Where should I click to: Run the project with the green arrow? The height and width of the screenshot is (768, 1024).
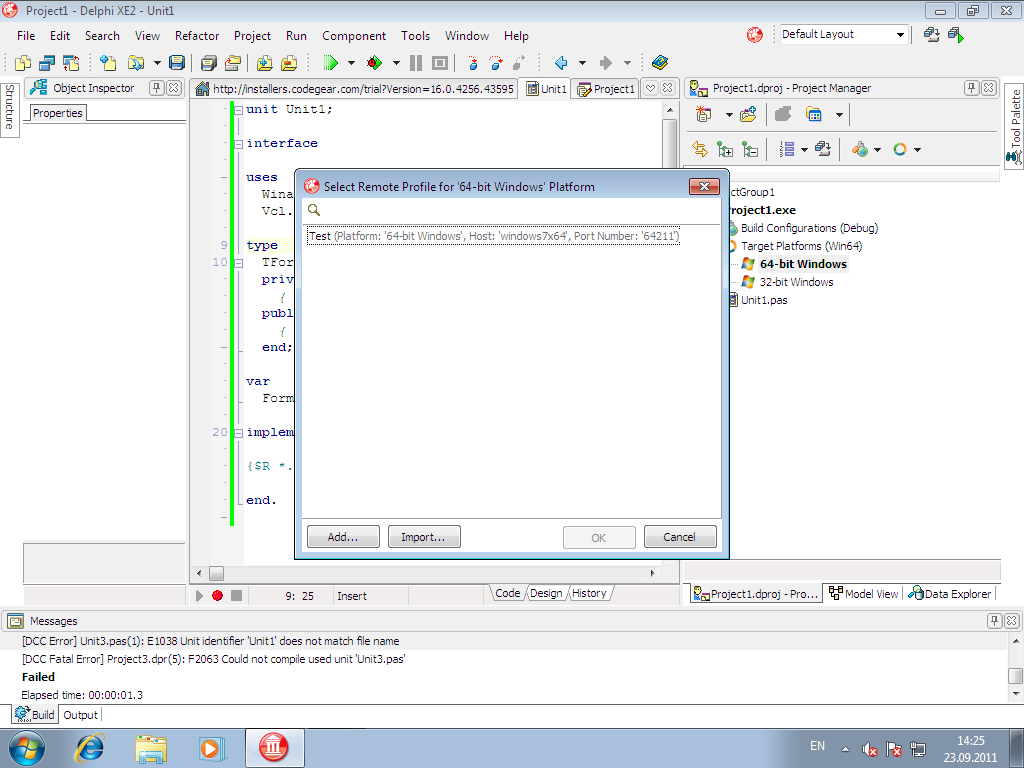(x=331, y=63)
